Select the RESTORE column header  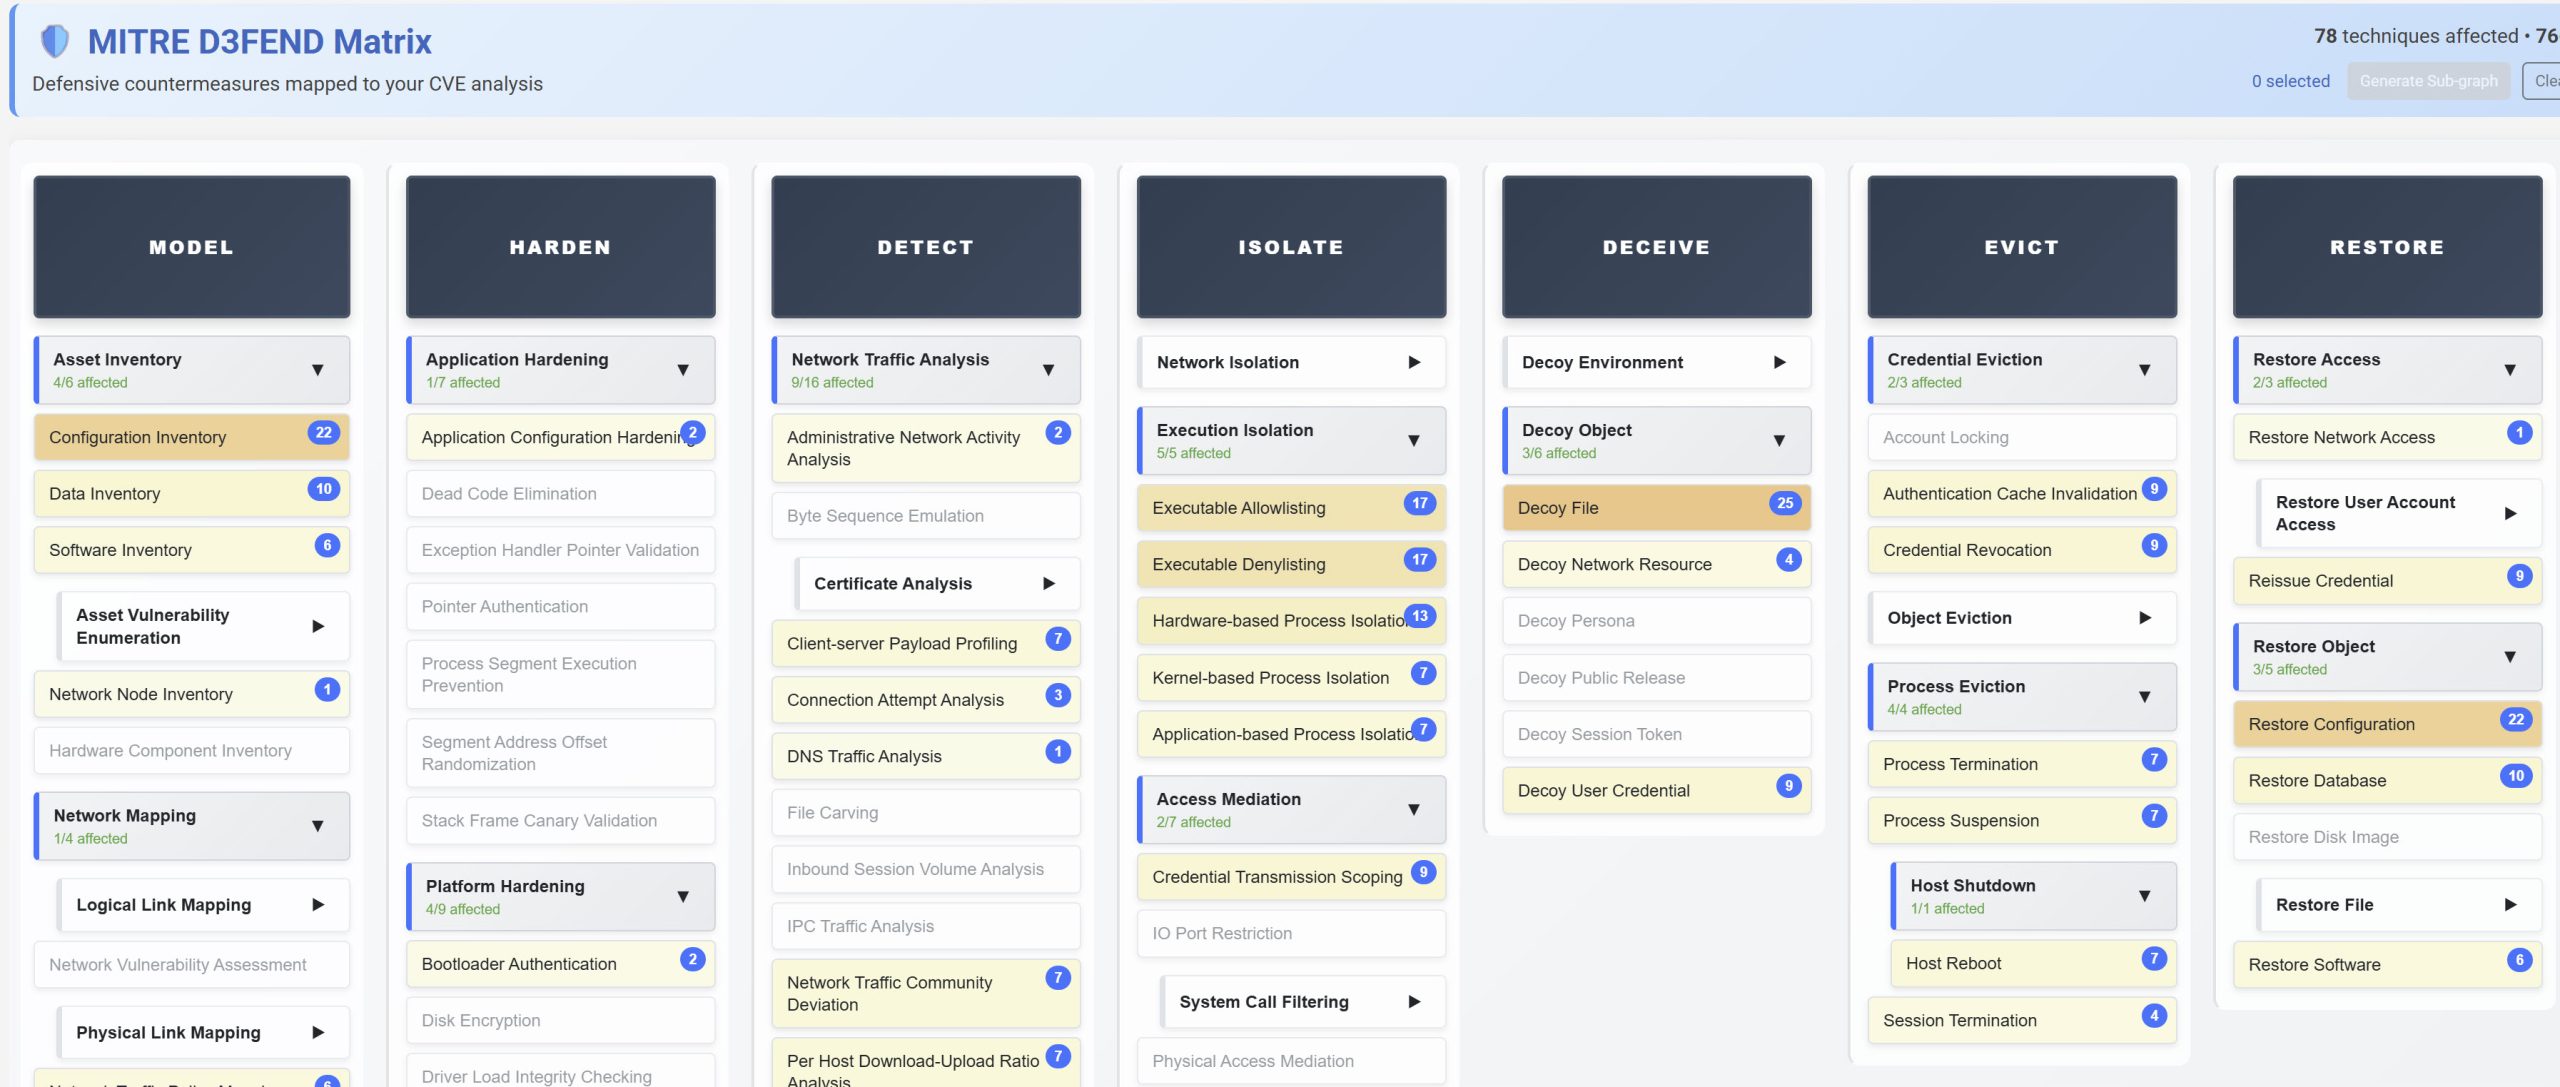click(2387, 247)
